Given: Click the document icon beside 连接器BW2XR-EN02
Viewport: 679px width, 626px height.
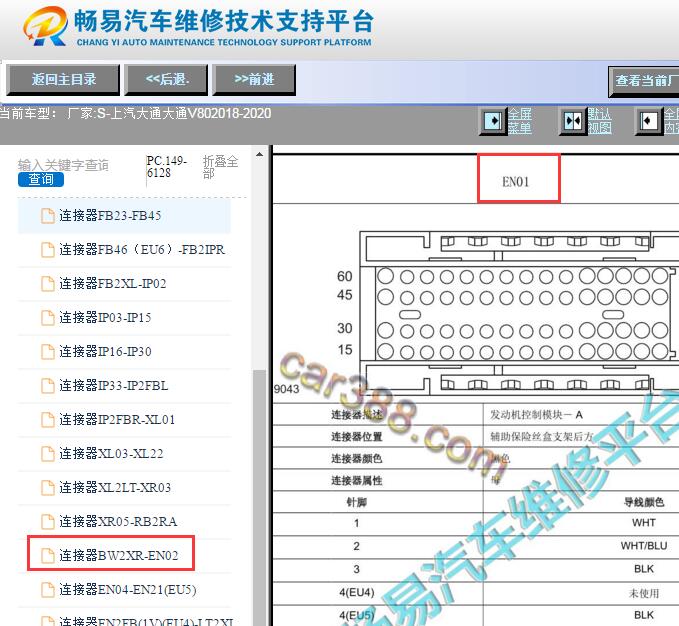Looking at the screenshot, I should (x=48, y=555).
